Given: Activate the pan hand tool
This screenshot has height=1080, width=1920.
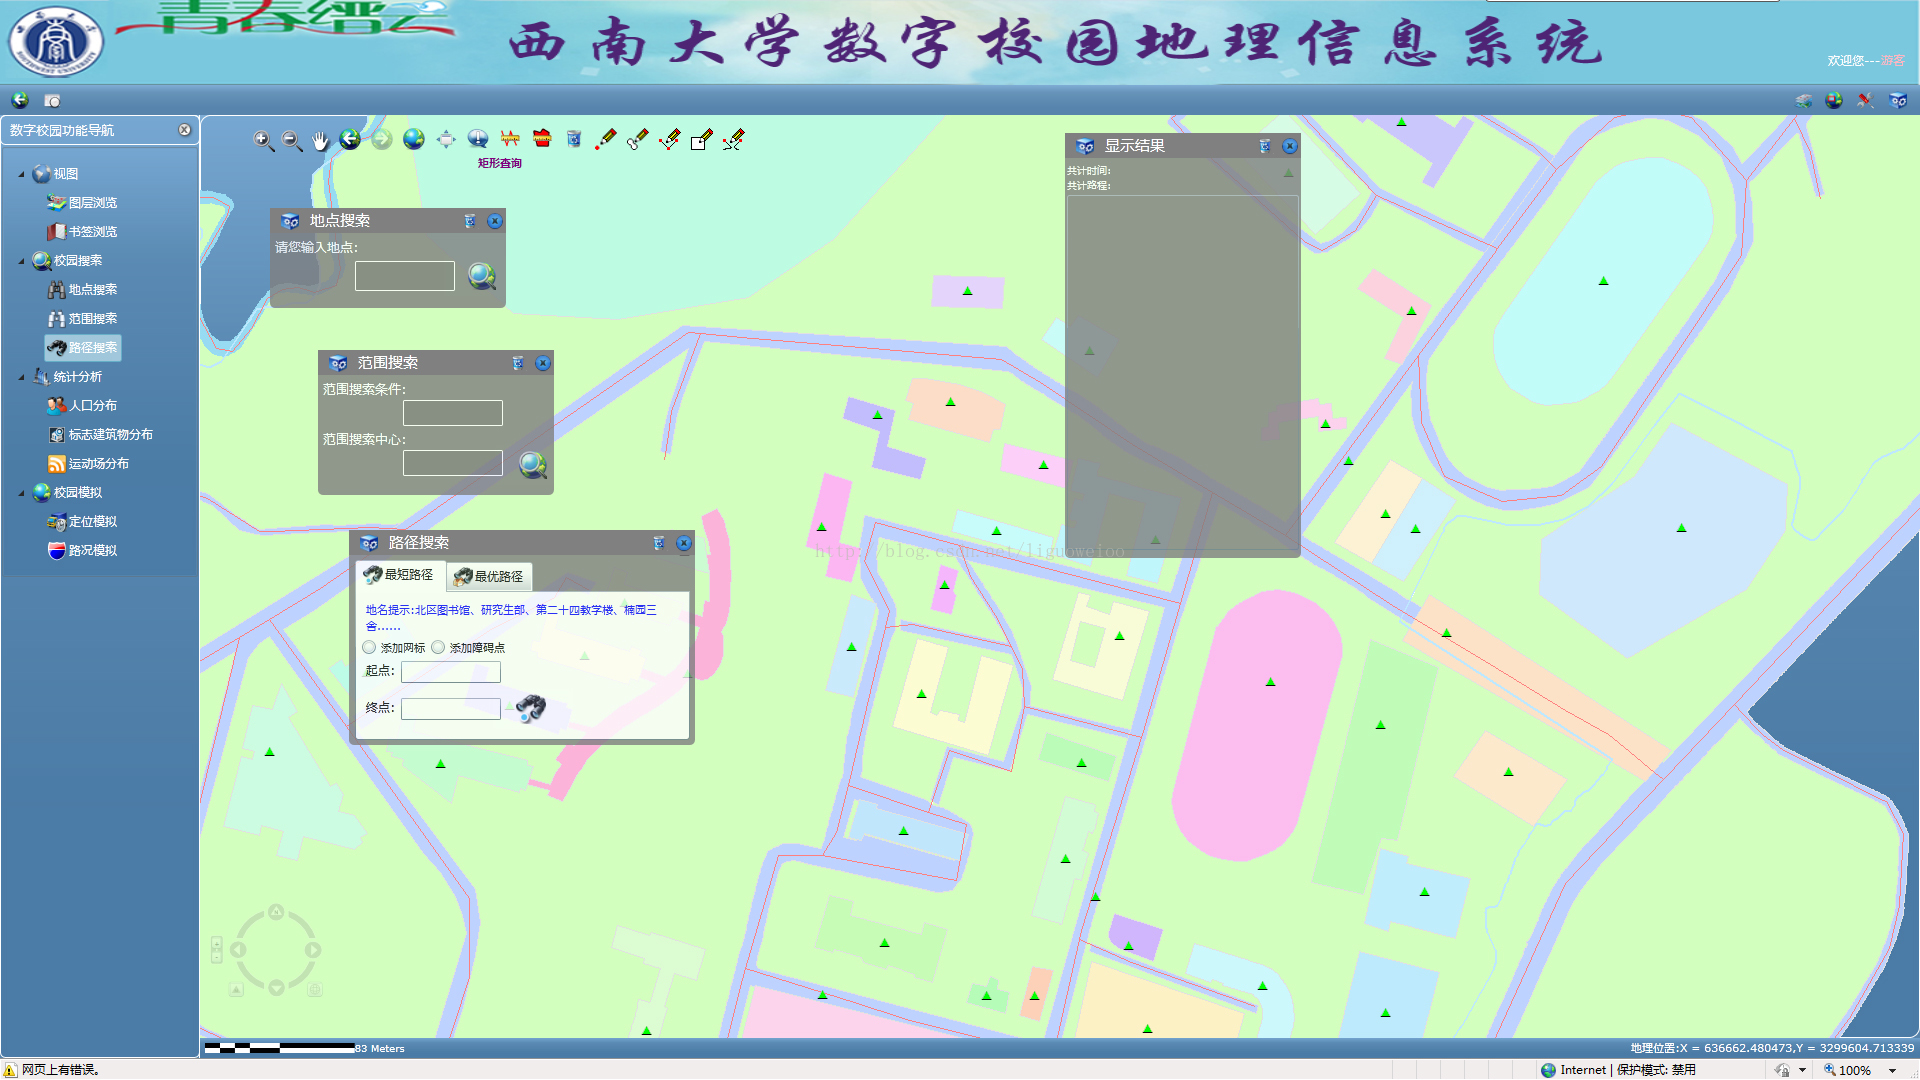Looking at the screenshot, I should [320, 140].
